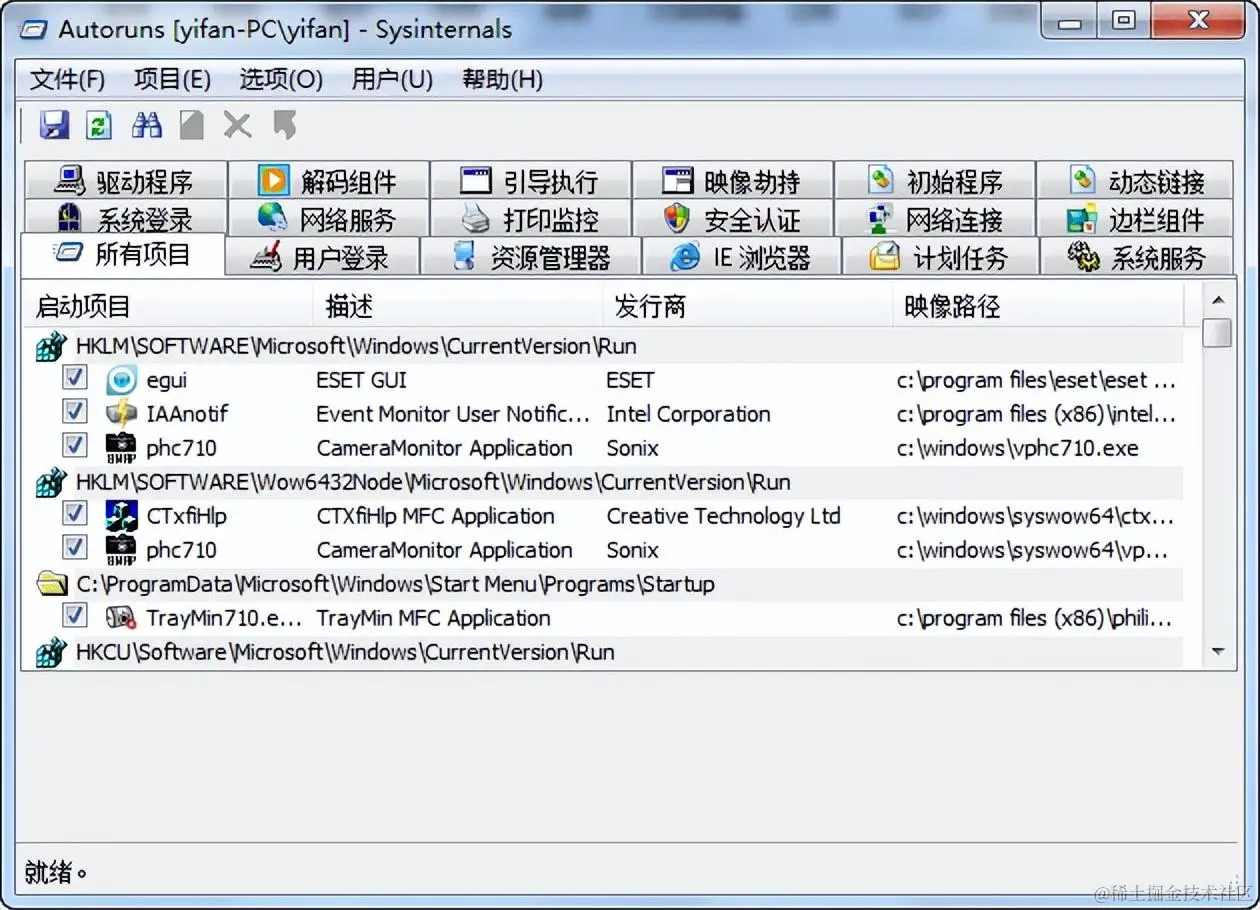The image size is (1260, 910).
Task: Click the "Creative Technology Ltd" publisher cell
Action: click(x=723, y=516)
